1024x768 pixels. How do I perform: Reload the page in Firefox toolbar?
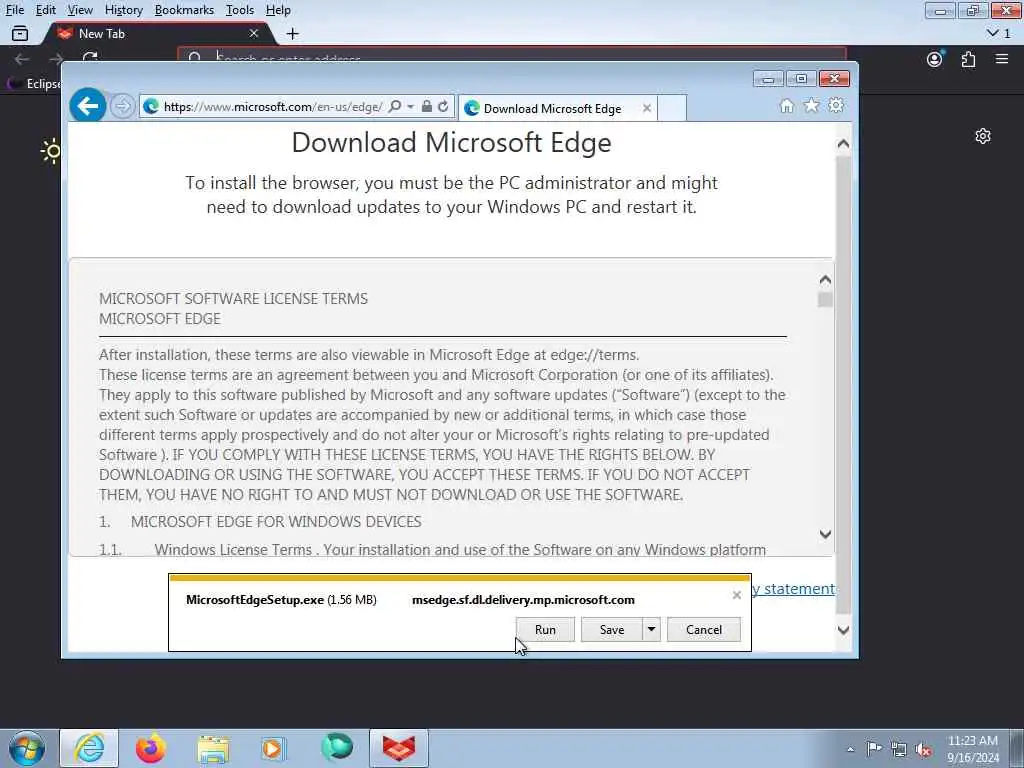90,58
